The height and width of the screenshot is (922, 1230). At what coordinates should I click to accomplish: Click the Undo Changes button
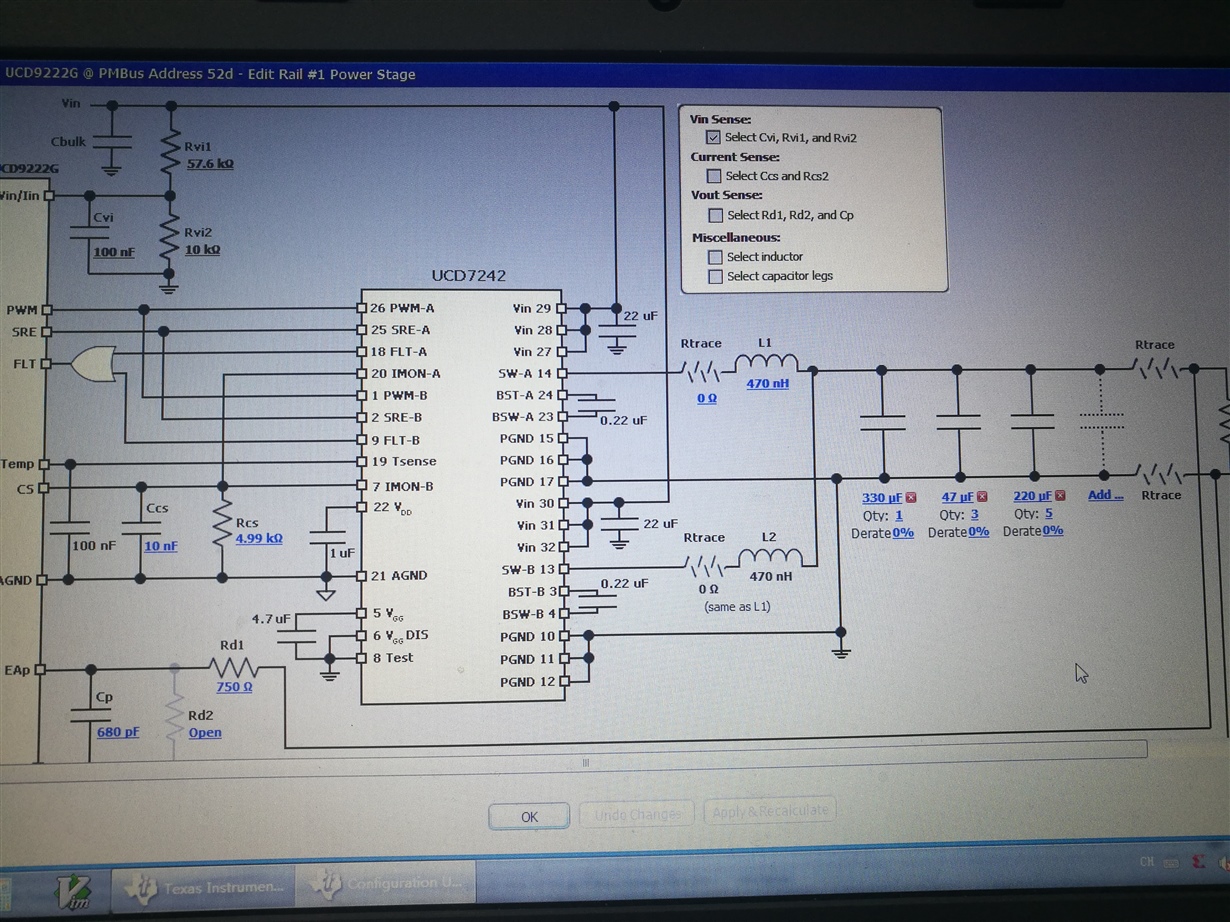[x=638, y=815]
